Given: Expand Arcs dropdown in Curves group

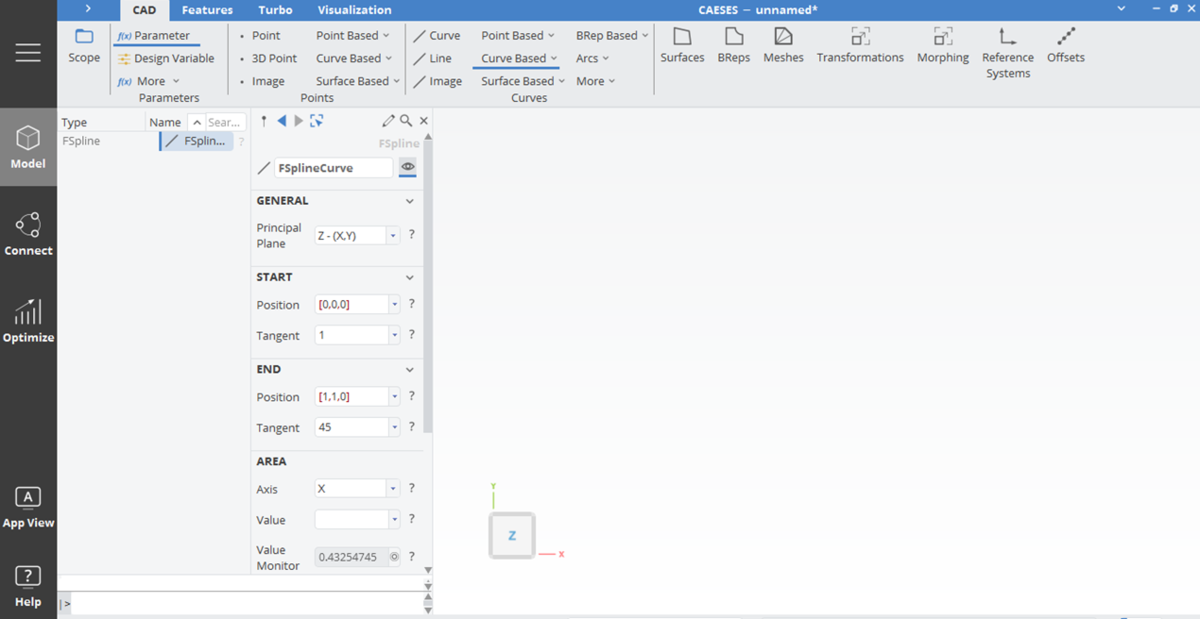Looking at the screenshot, I should tap(592, 58).
